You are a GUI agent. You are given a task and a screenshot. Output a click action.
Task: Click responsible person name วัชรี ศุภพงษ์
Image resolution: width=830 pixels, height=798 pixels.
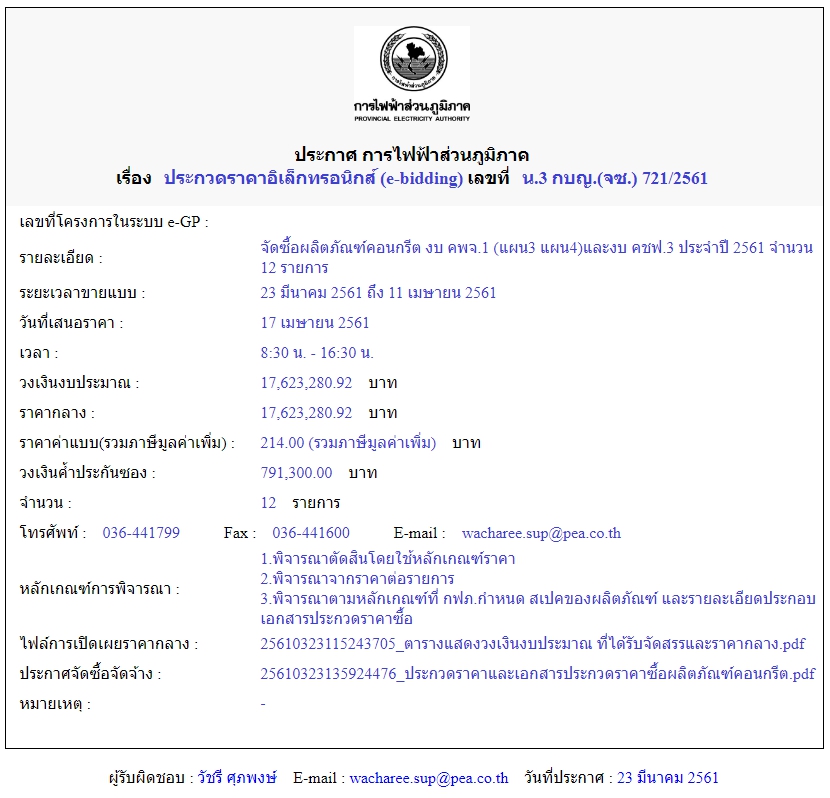237,777
